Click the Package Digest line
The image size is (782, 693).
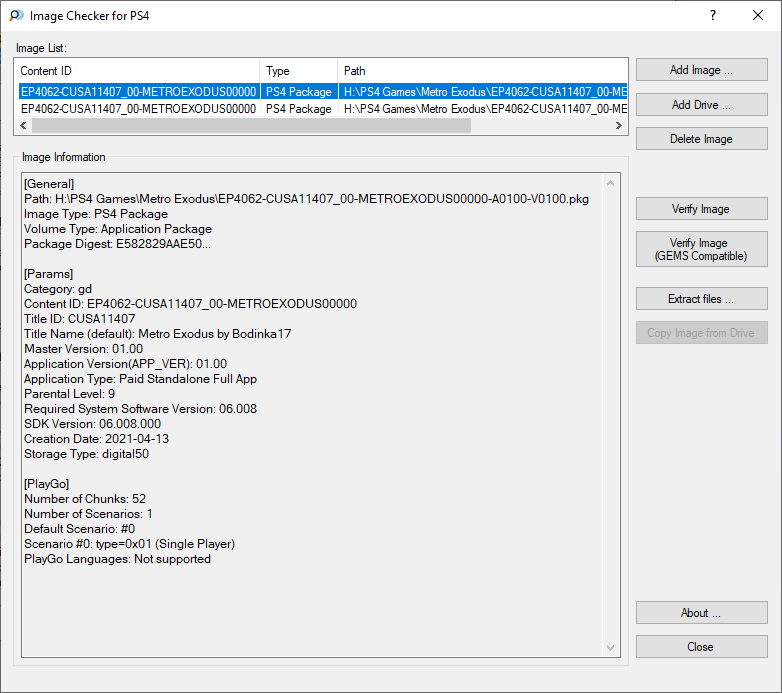(117, 244)
